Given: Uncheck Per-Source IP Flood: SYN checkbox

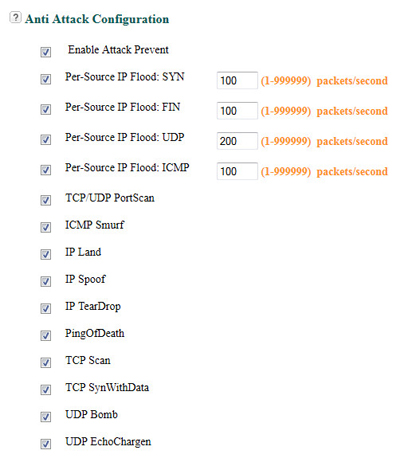Looking at the screenshot, I should [x=46, y=79].
